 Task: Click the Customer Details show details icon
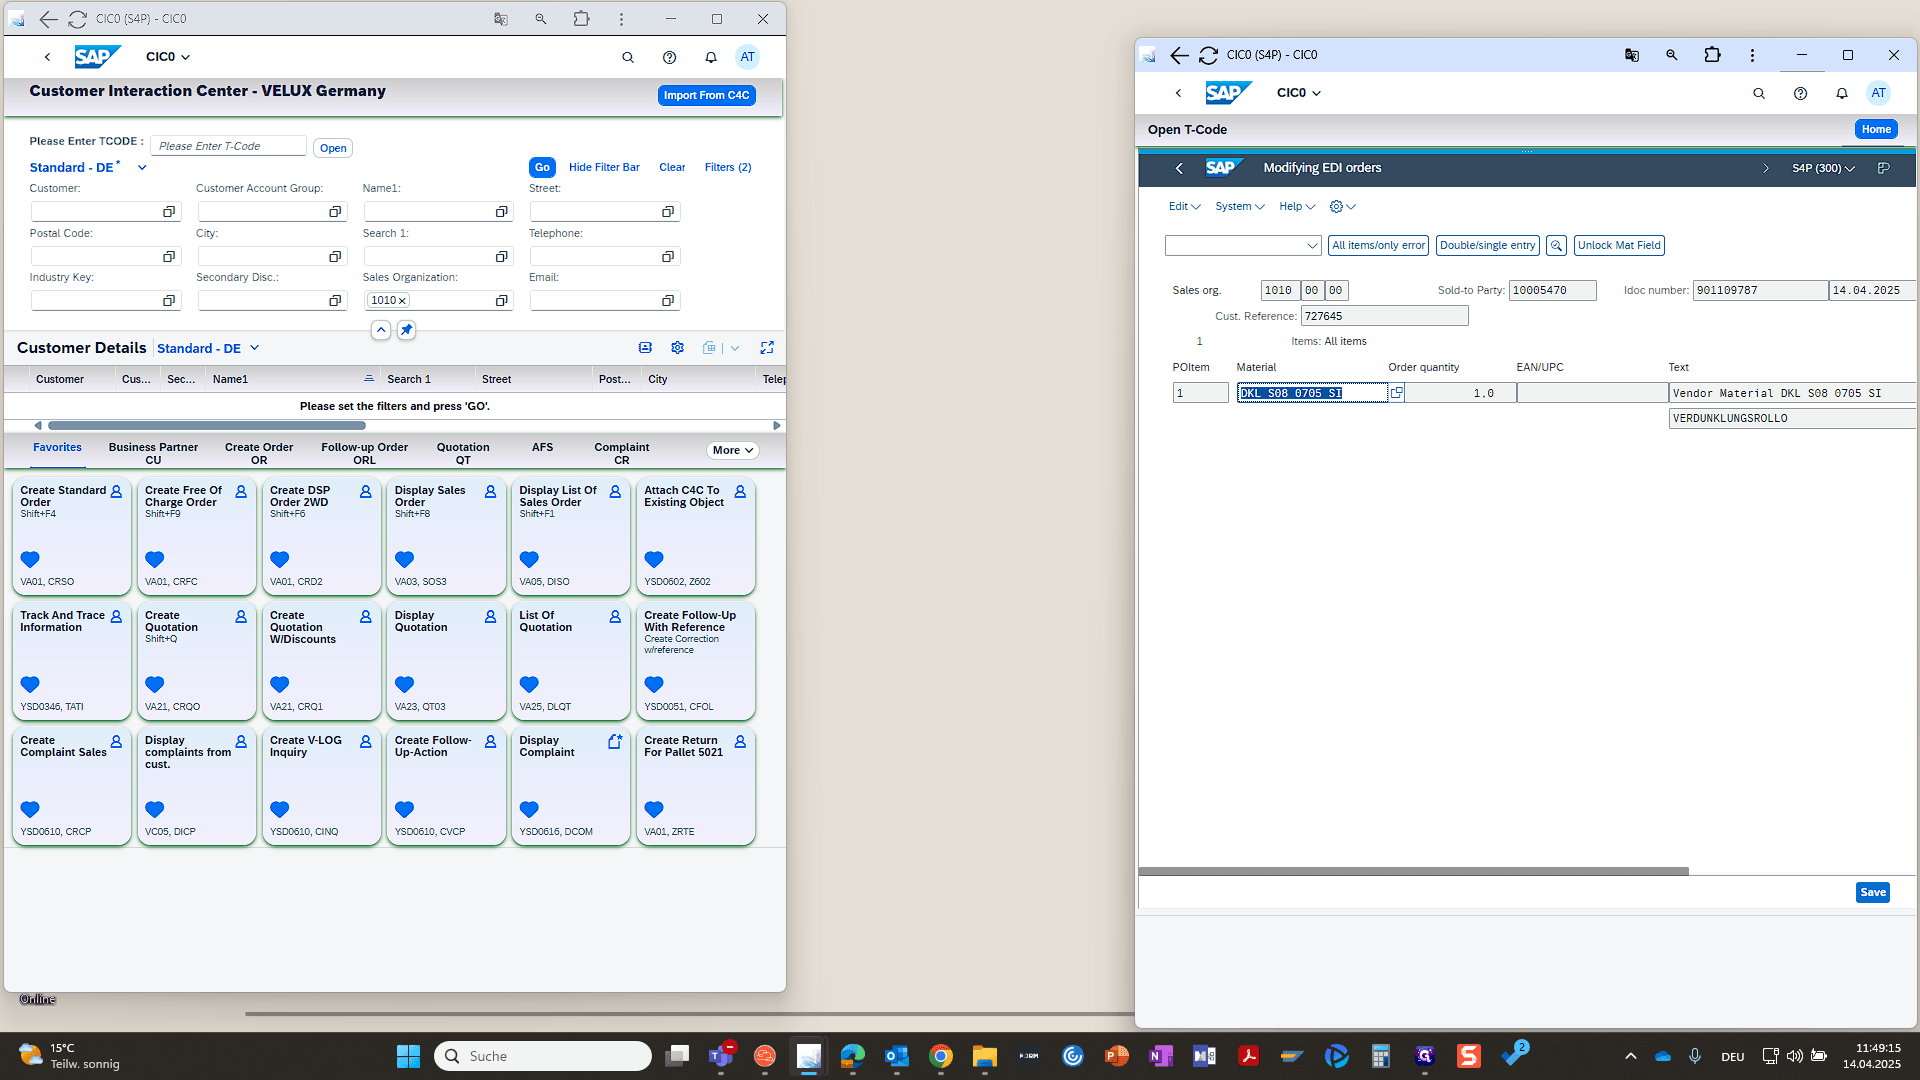[645, 348]
